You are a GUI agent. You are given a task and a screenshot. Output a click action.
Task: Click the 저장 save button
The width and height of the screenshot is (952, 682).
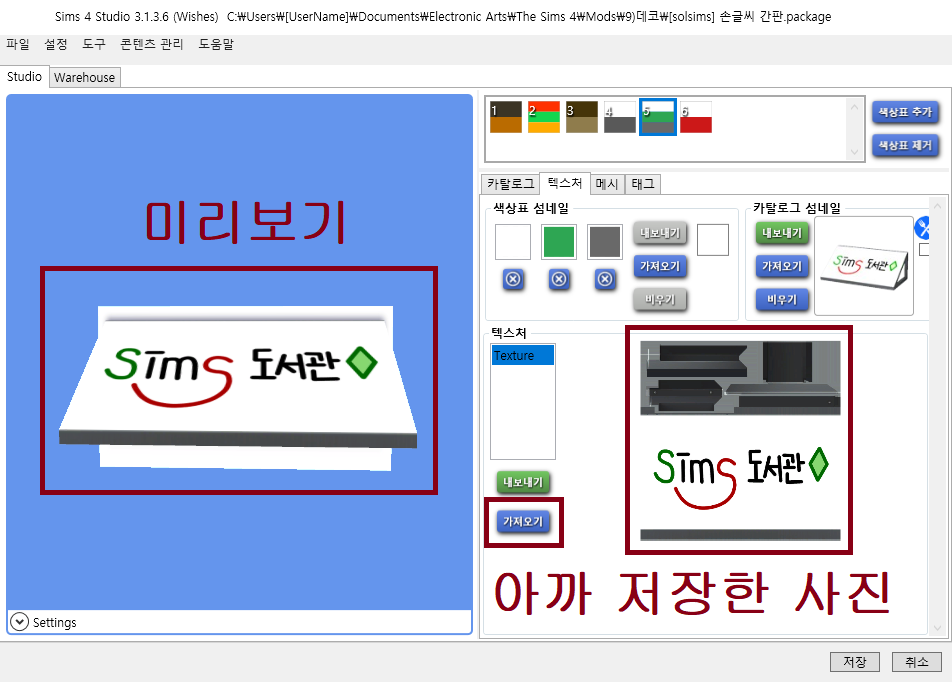855,662
